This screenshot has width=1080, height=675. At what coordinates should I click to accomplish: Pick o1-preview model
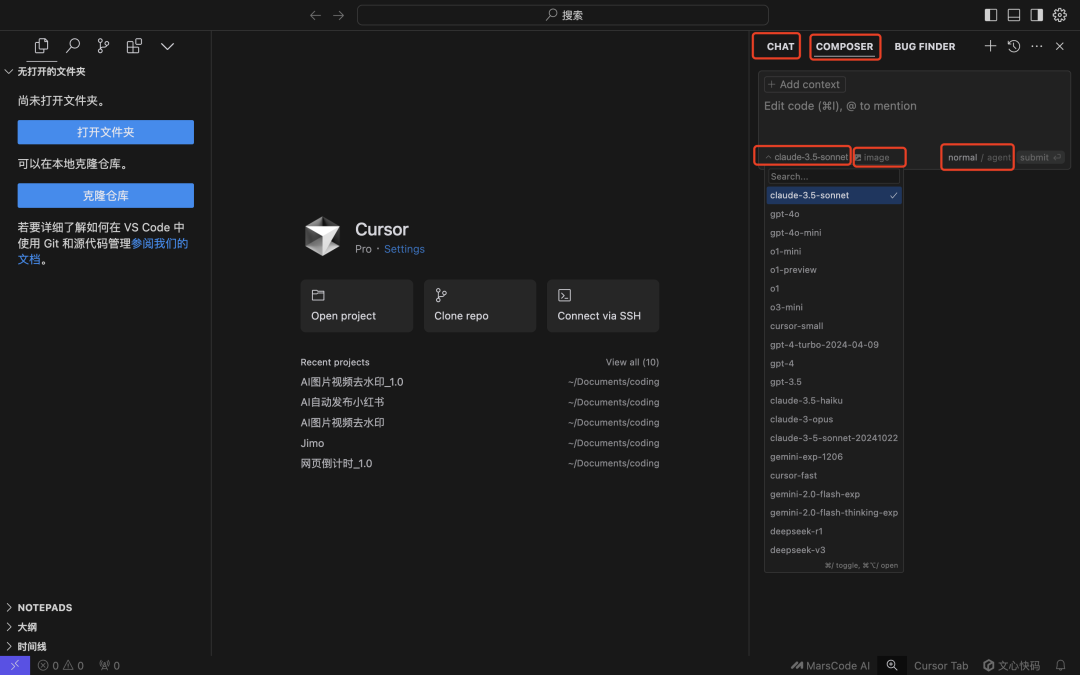pyautogui.click(x=833, y=270)
